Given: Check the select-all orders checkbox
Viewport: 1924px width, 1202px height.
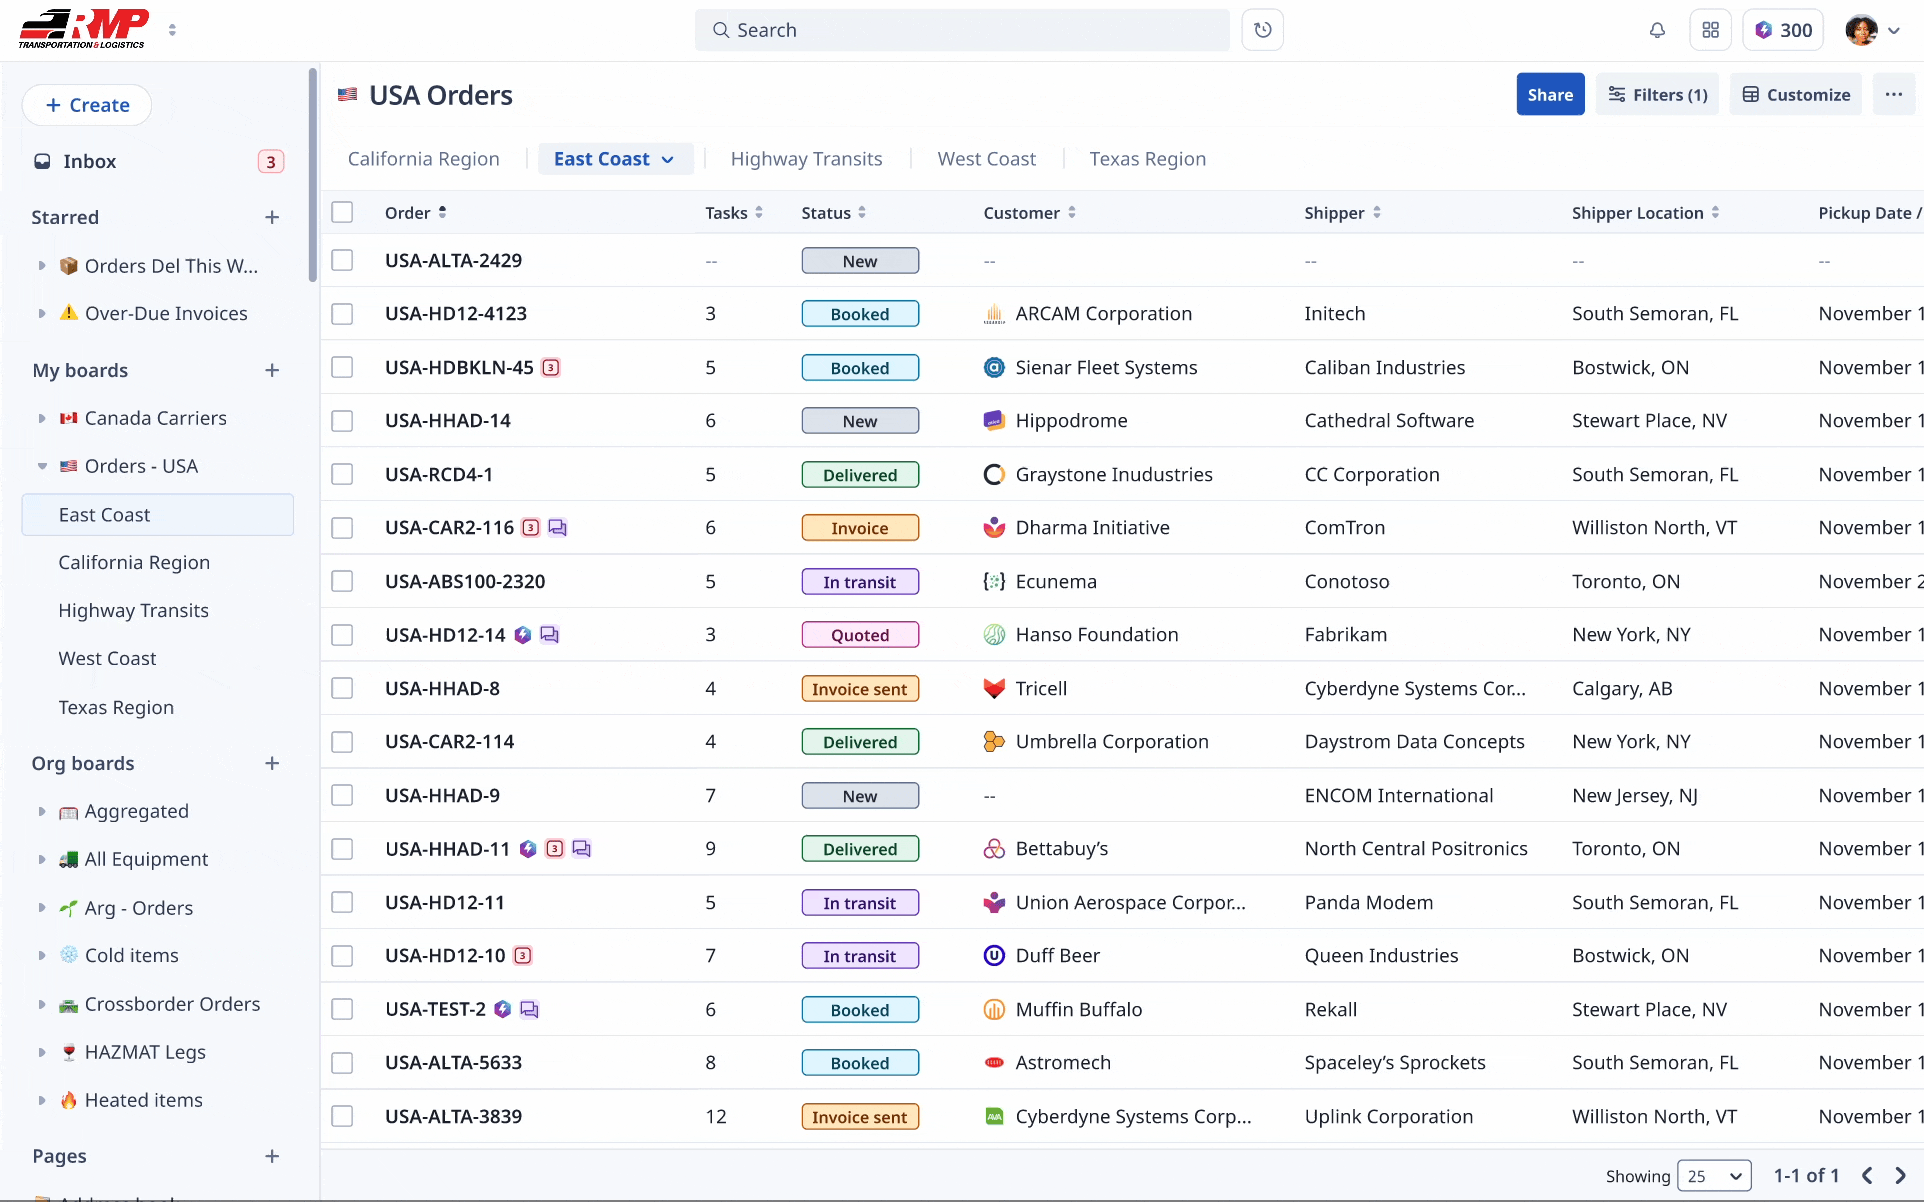Looking at the screenshot, I should pos(342,212).
